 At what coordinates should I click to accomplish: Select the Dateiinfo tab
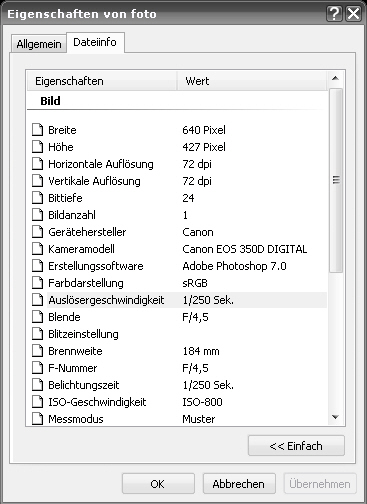95,42
